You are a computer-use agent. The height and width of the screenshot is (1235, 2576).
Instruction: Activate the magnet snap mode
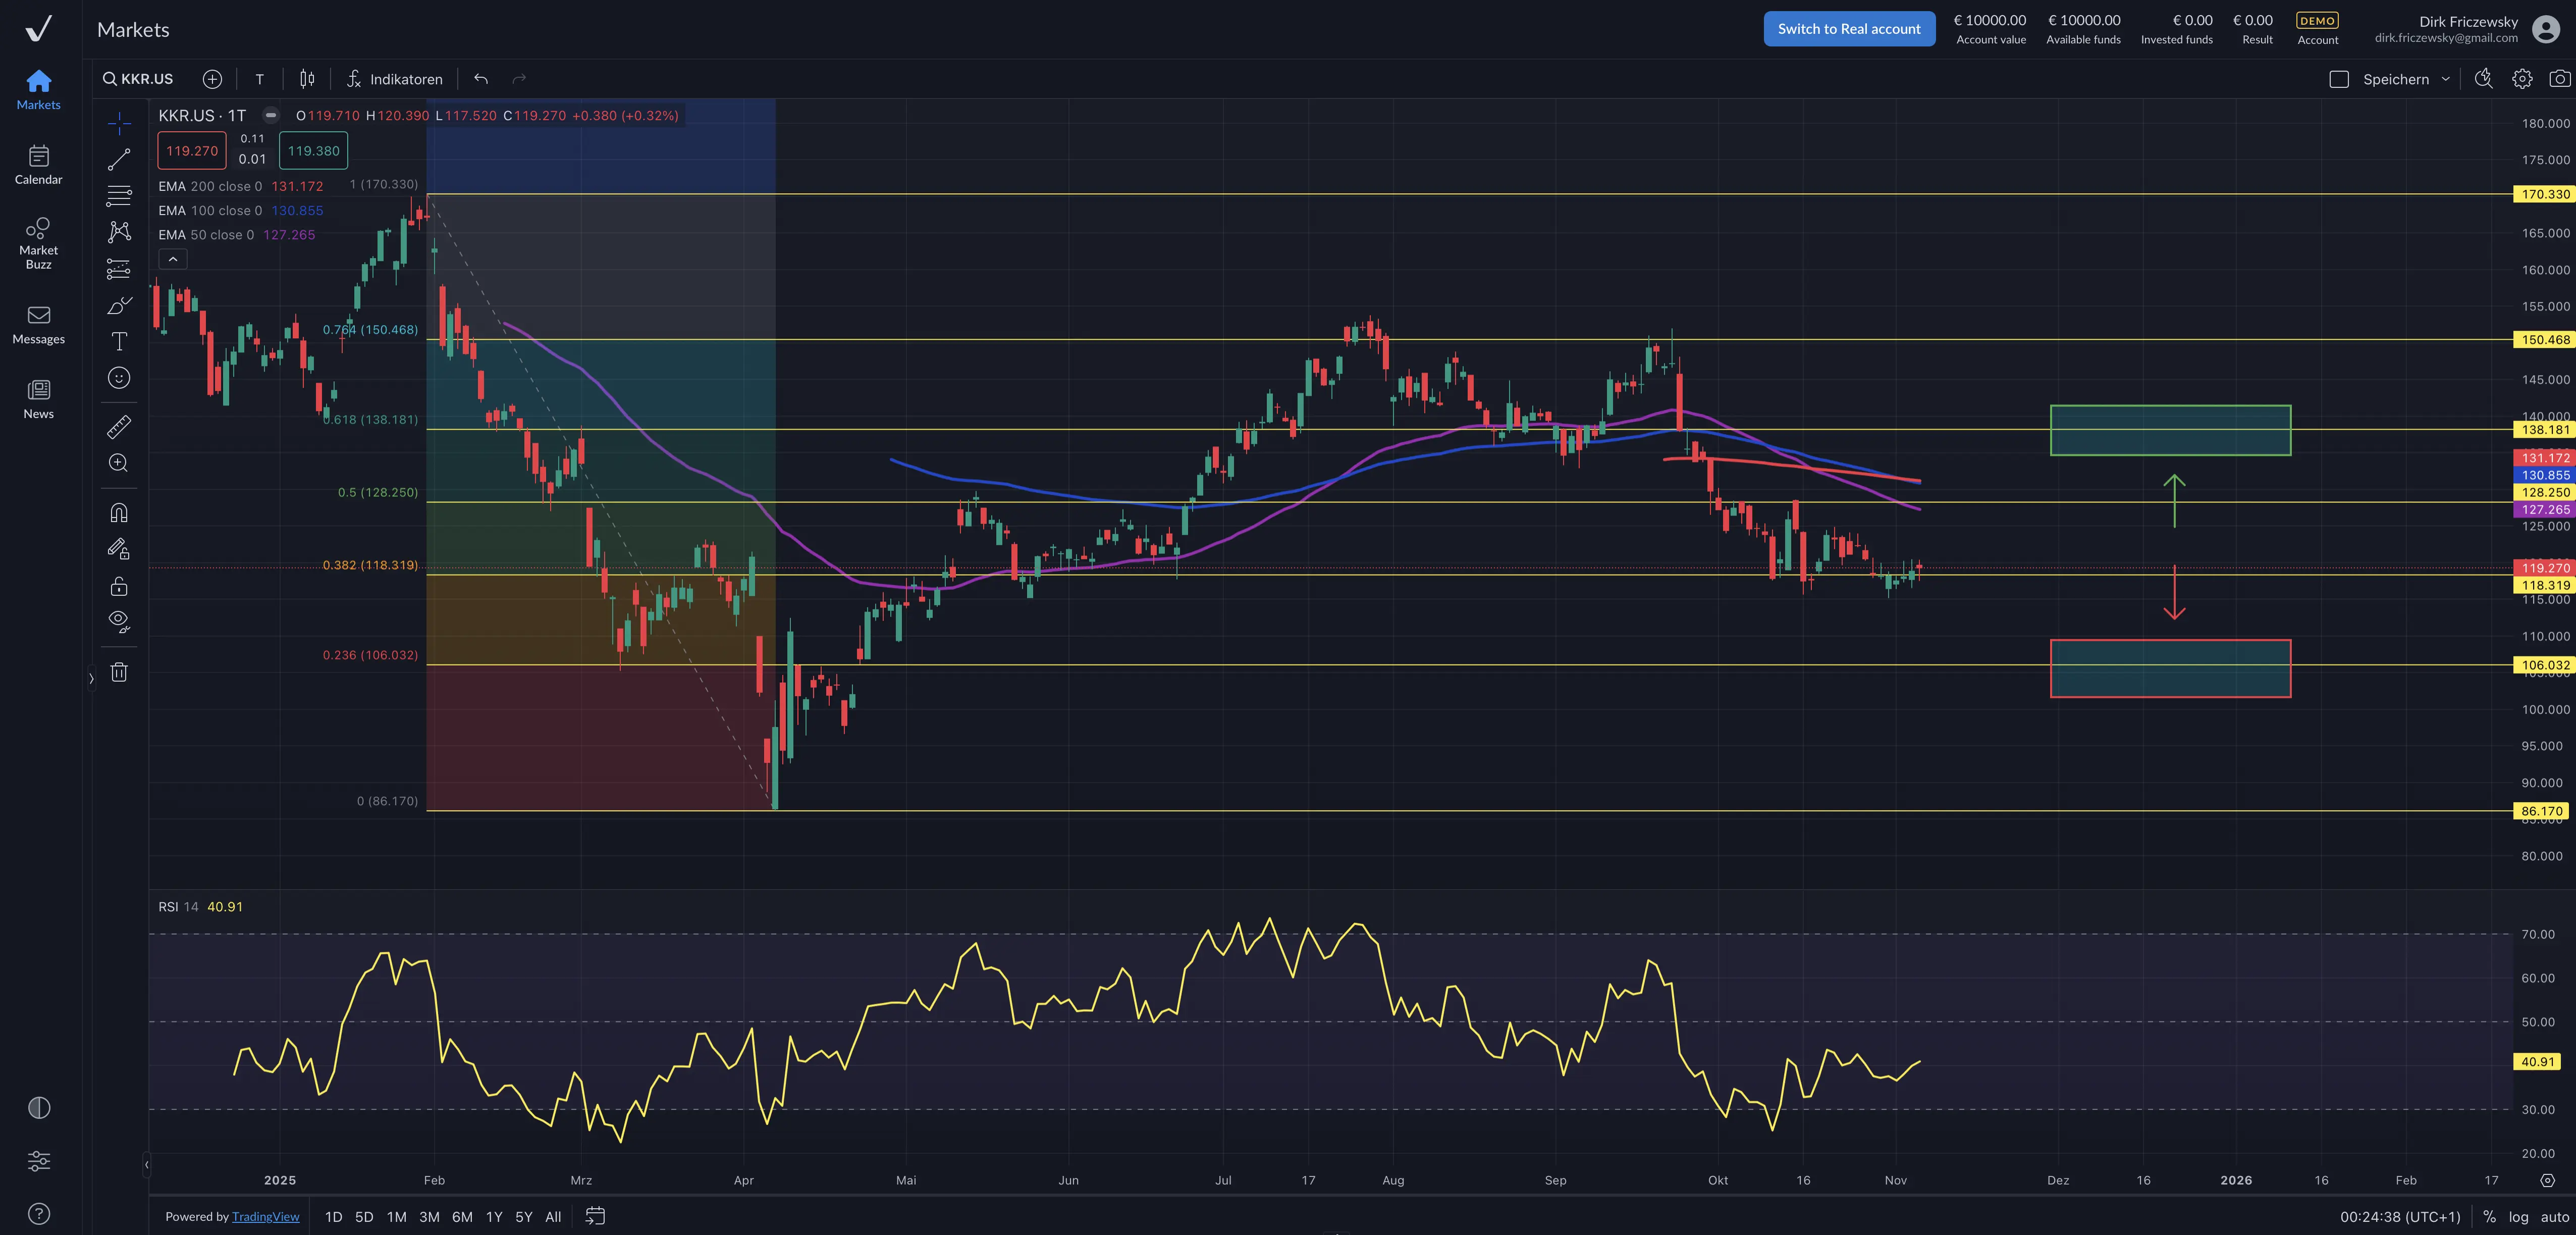point(119,513)
